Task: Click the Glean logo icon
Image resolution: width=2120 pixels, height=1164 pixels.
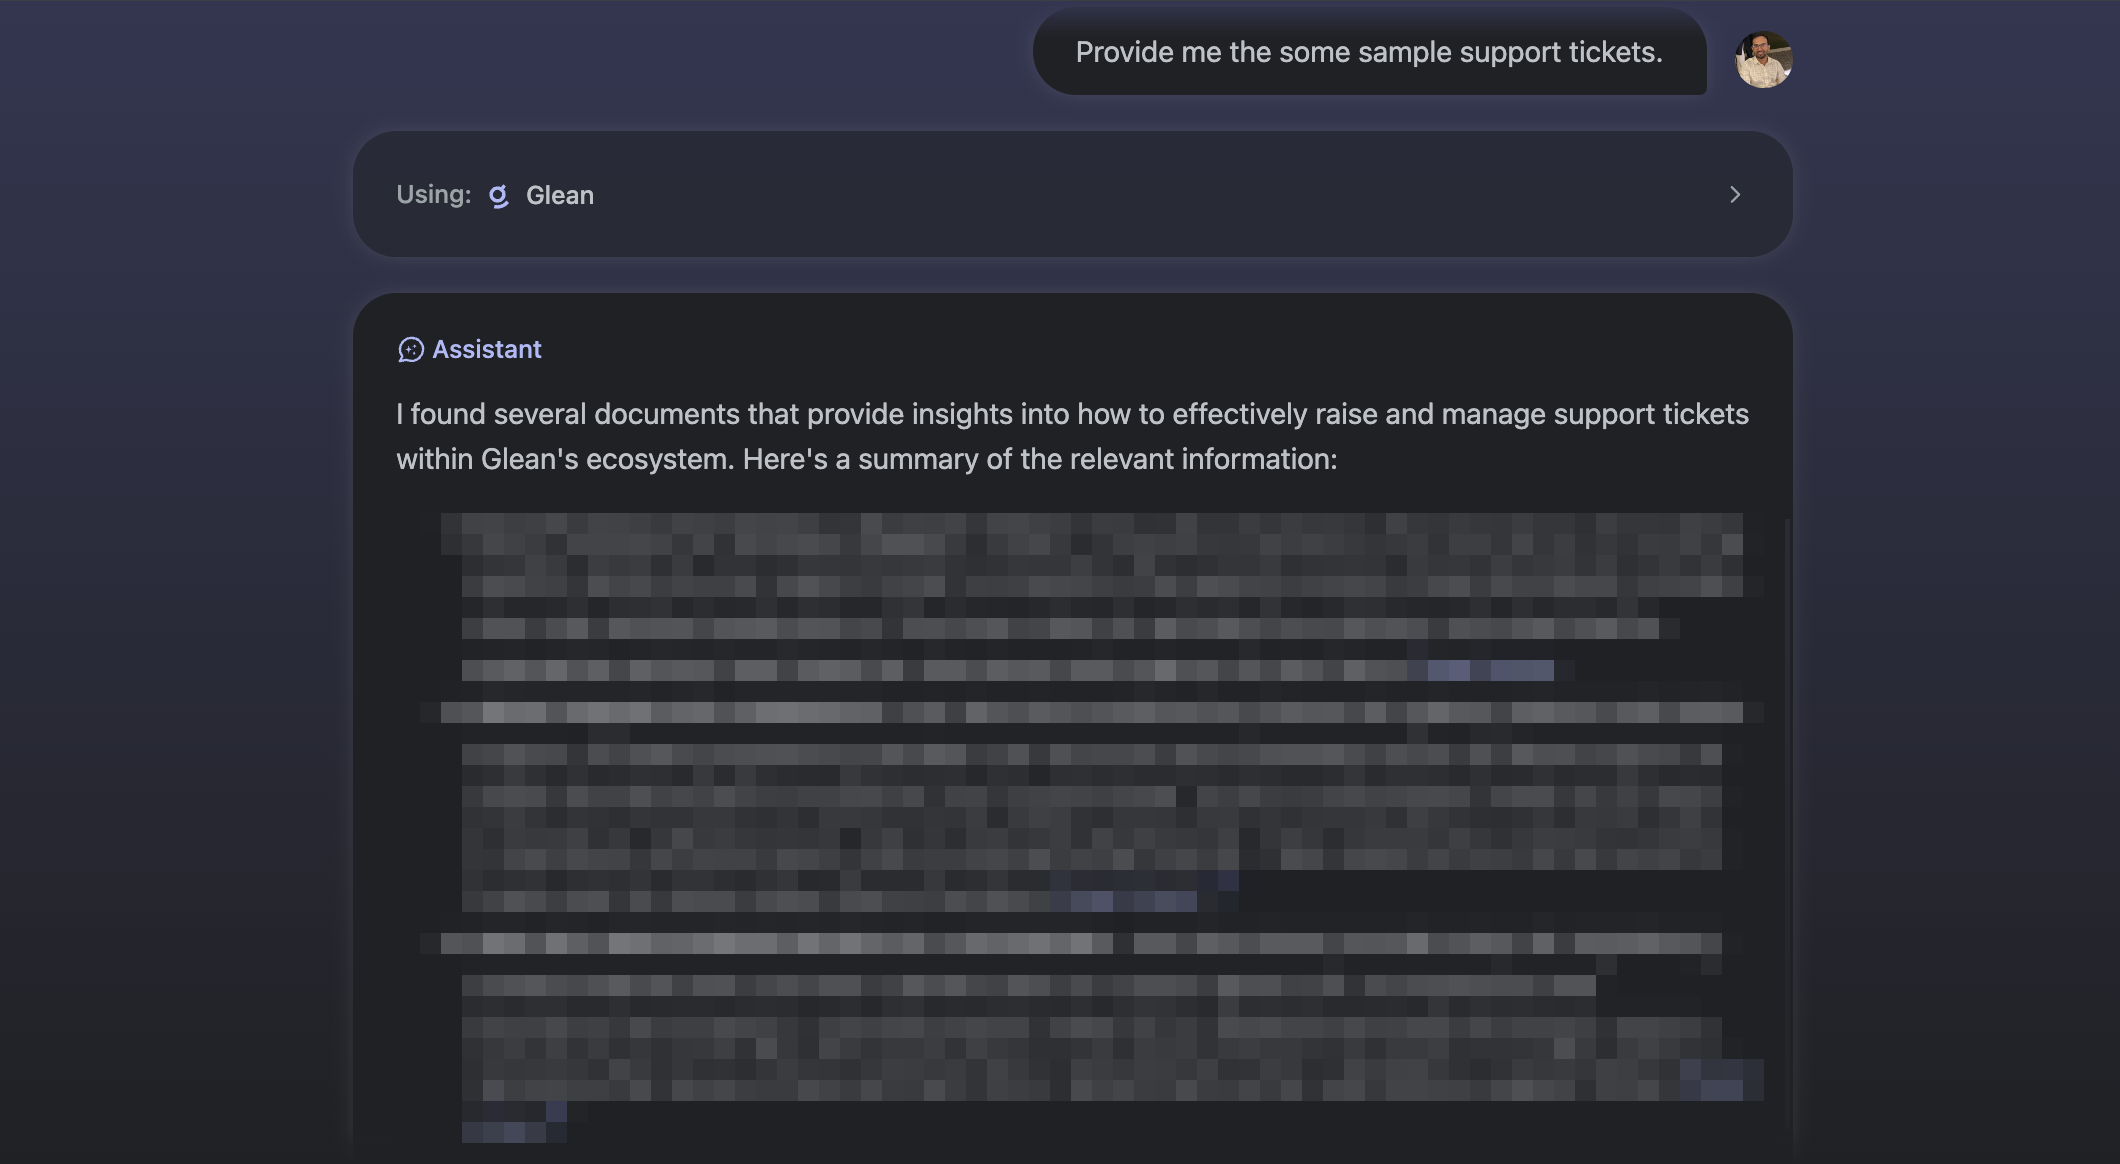Action: [498, 196]
